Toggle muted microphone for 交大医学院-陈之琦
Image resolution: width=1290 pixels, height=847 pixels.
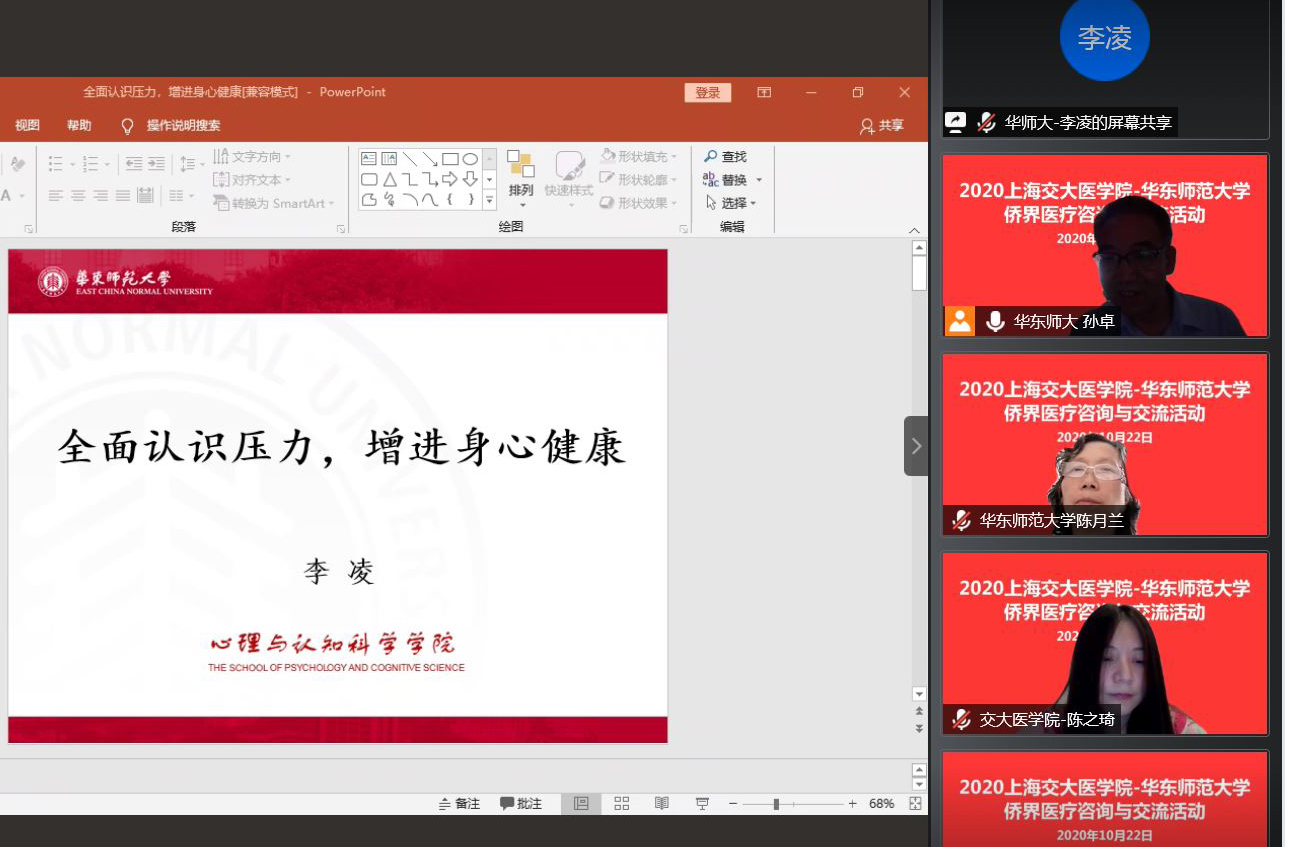coord(961,719)
